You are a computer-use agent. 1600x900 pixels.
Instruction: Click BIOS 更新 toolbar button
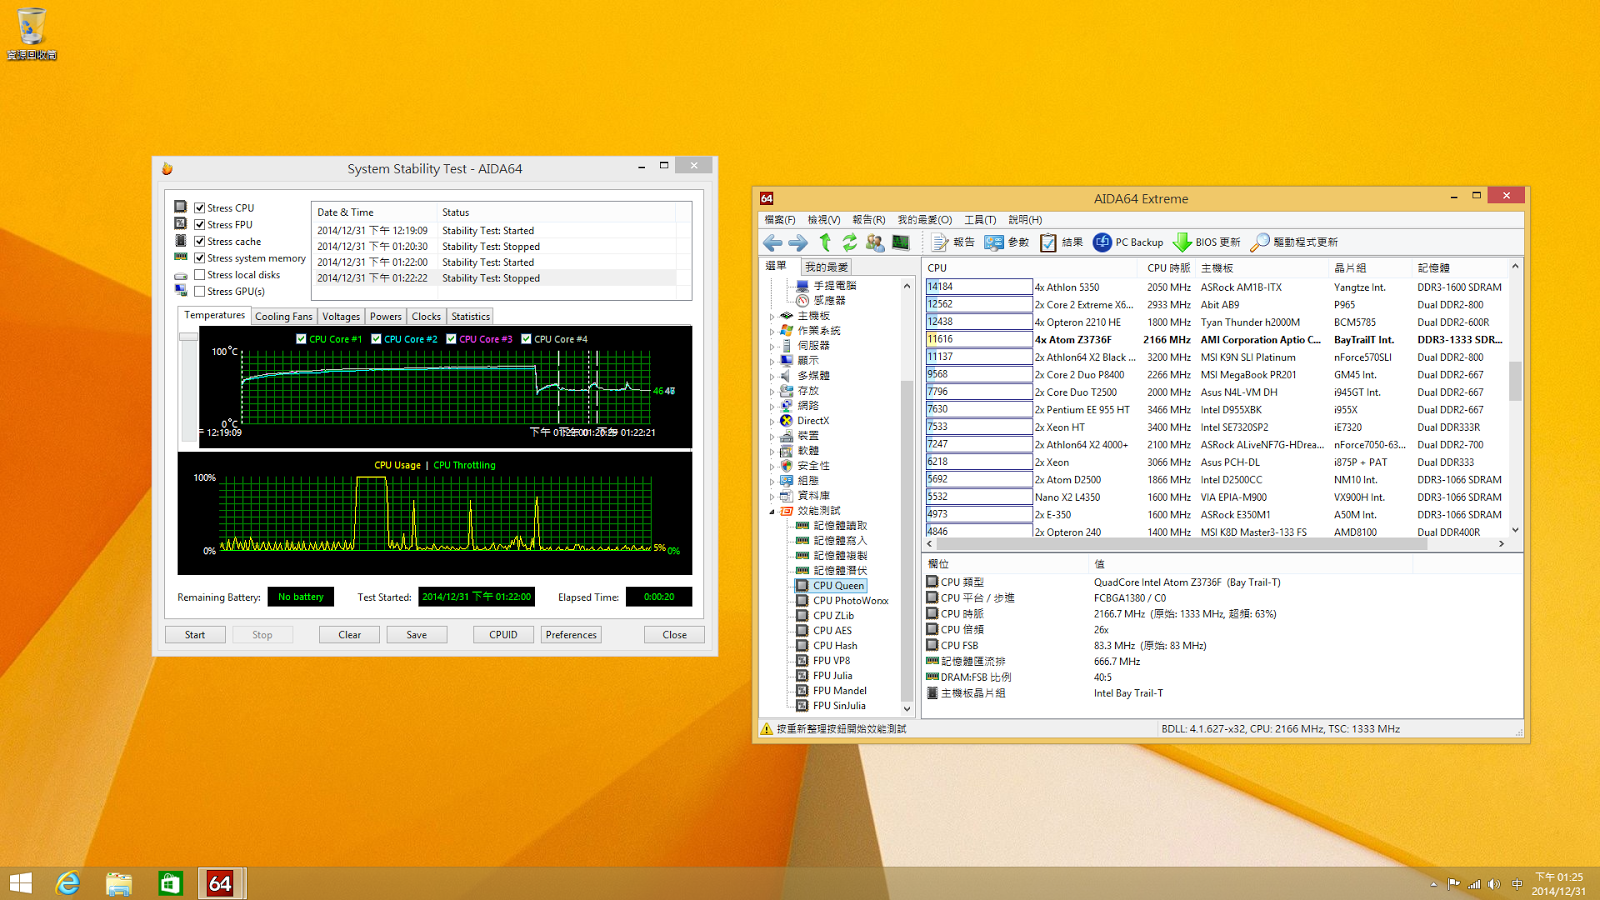(1207, 242)
